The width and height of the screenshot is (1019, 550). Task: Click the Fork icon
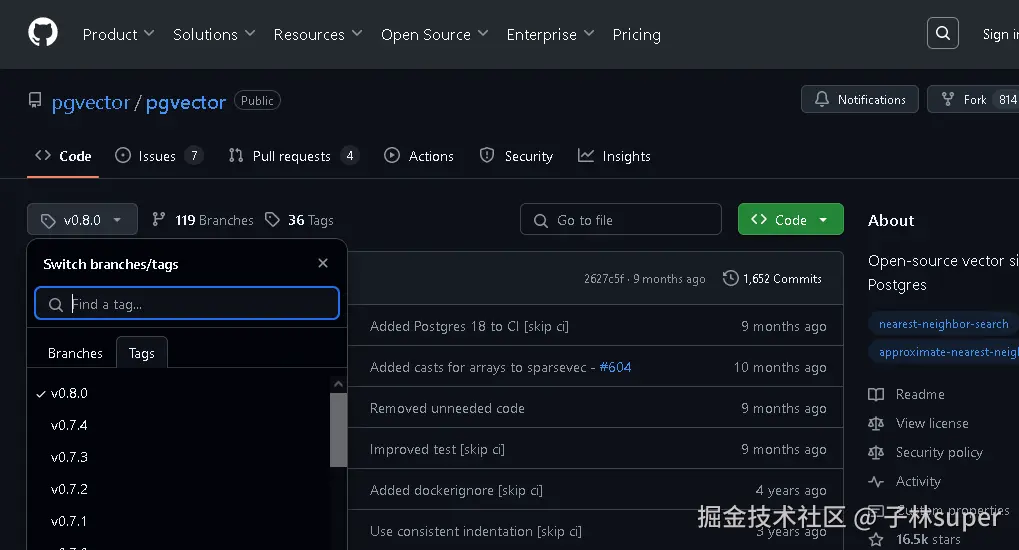click(948, 99)
